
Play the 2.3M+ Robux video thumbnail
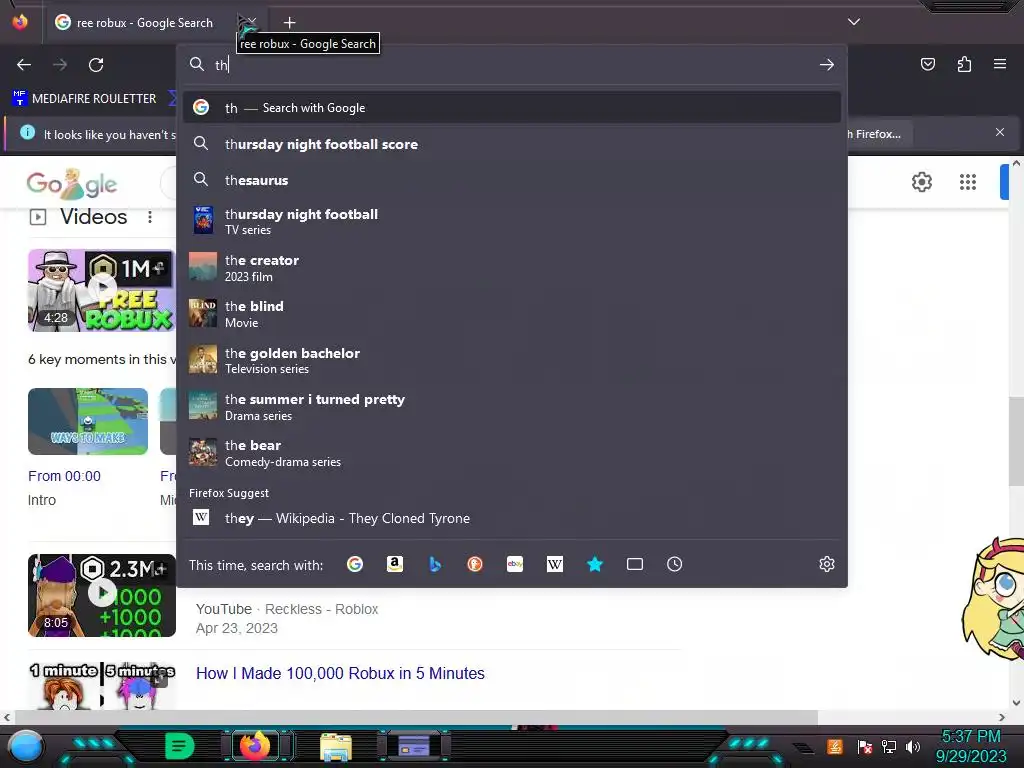102,595
